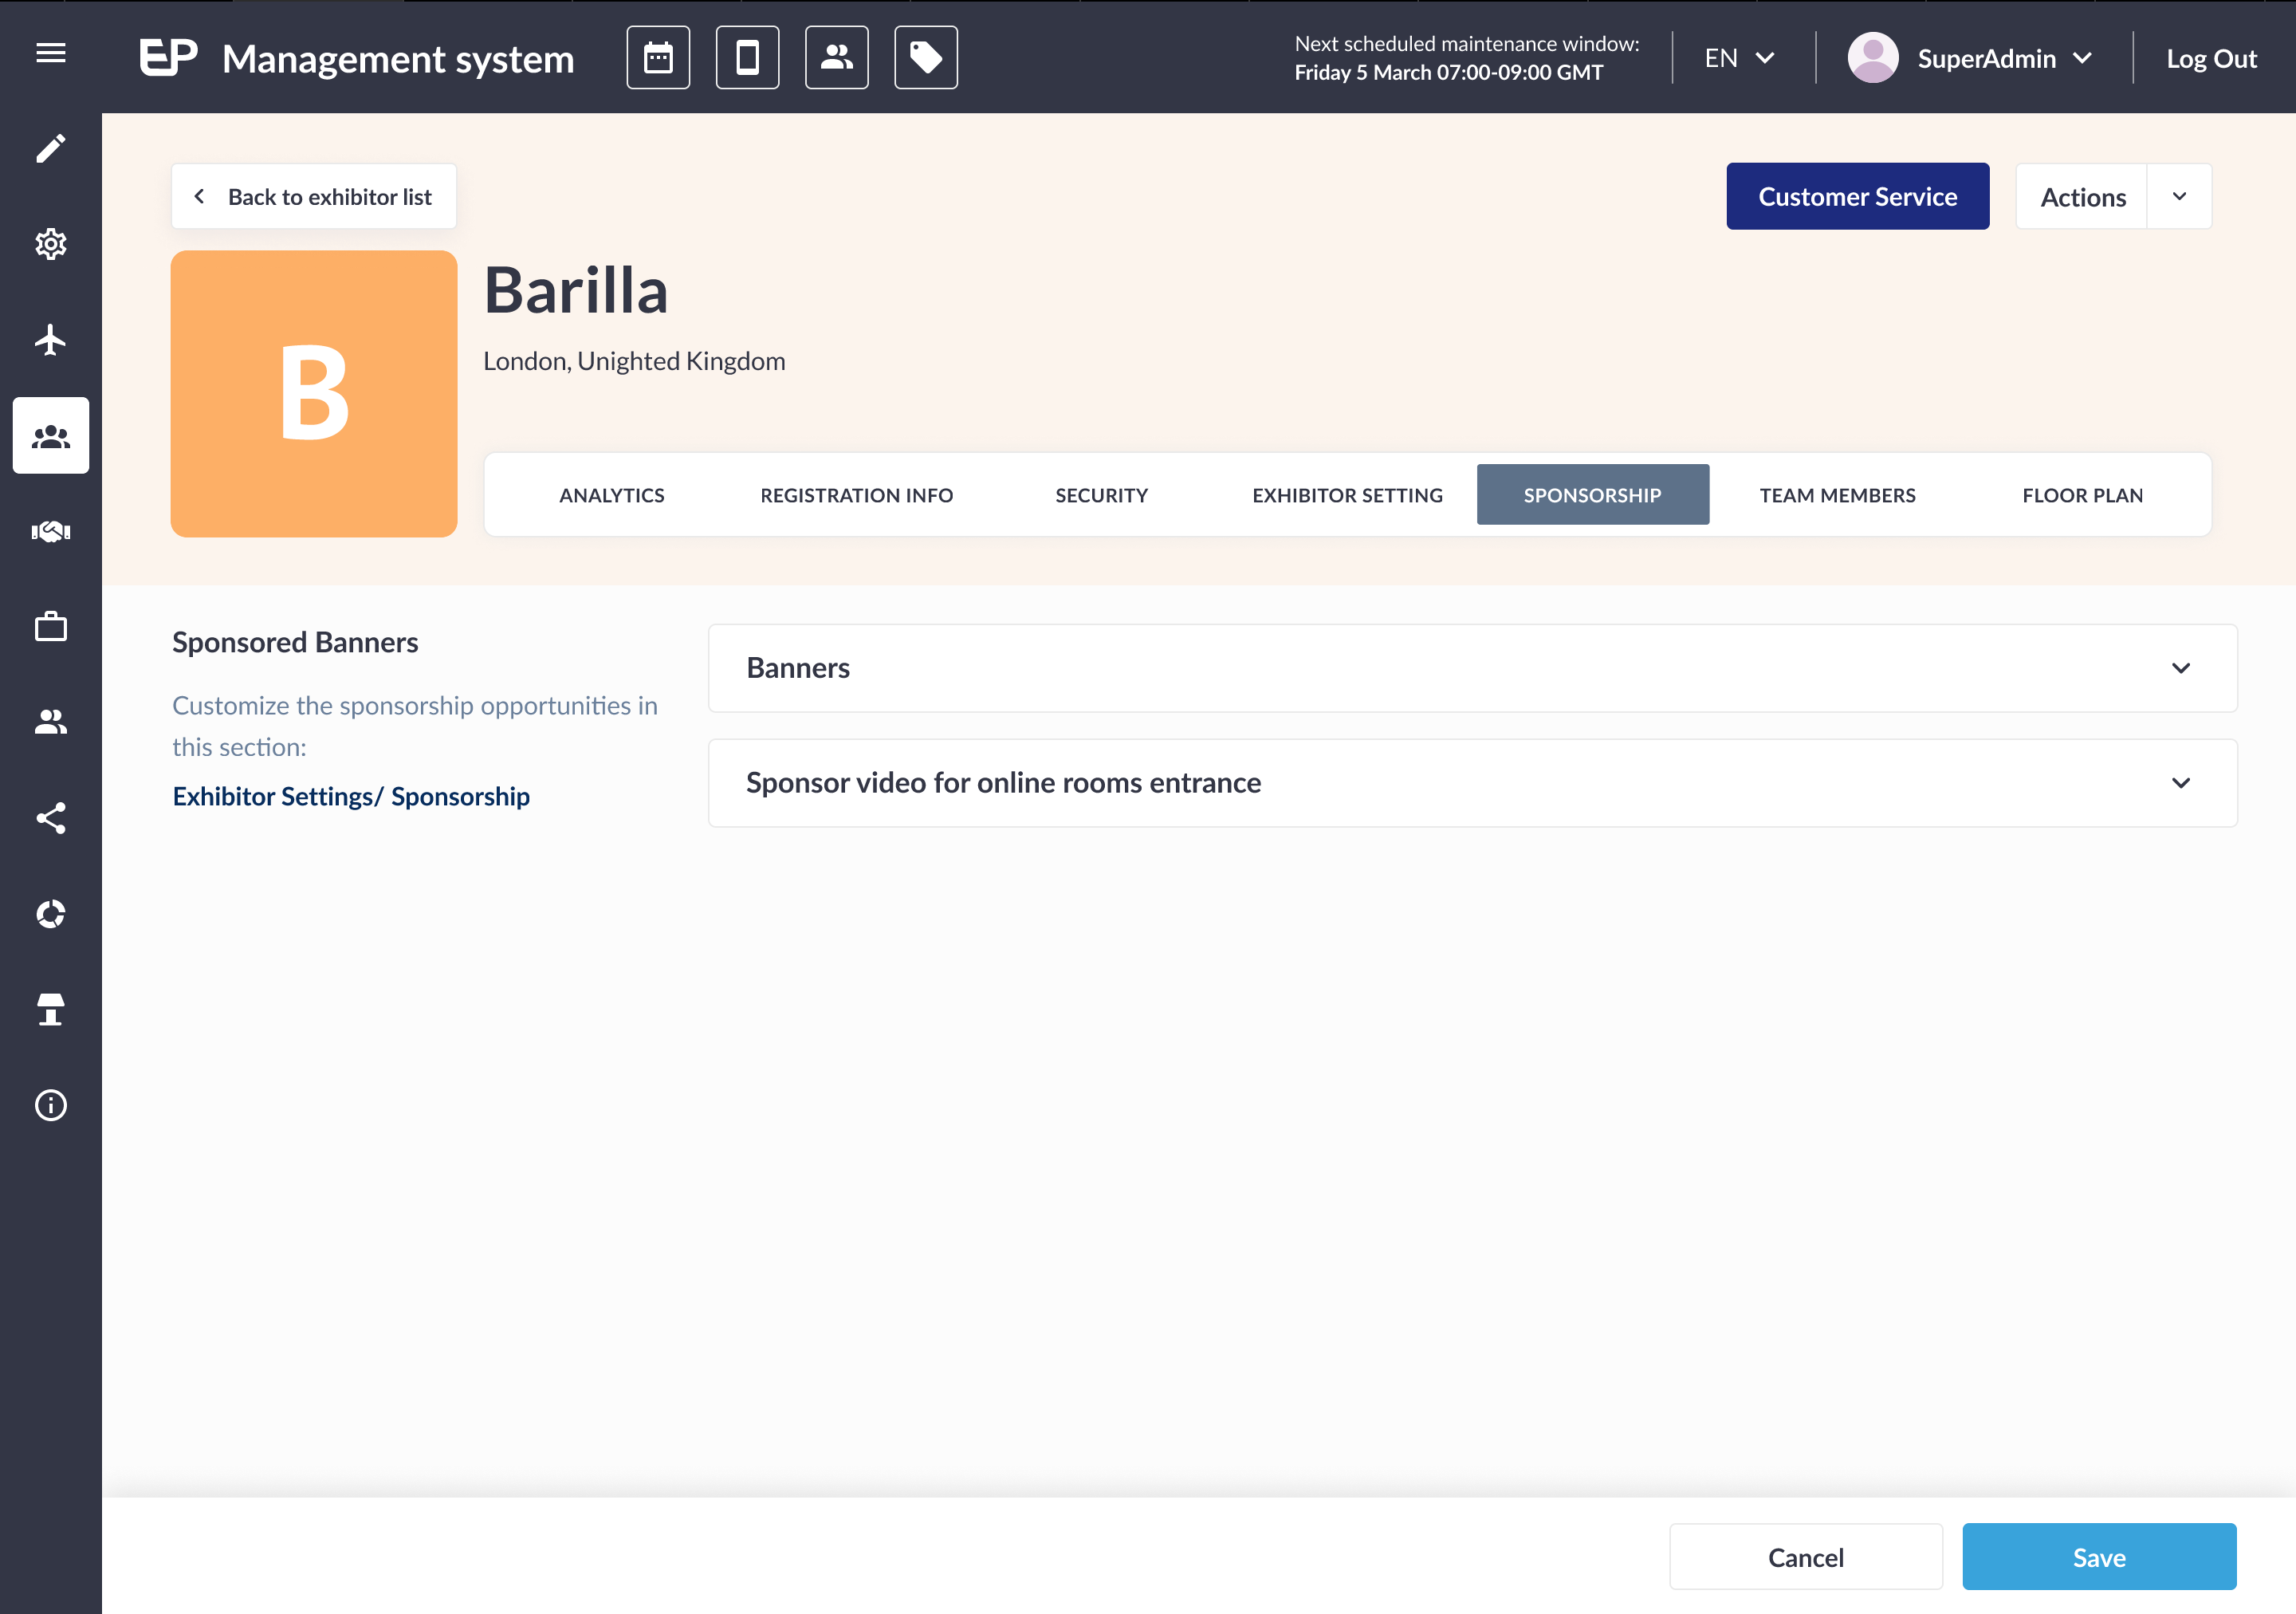2296x1614 pixels.
Task: Click the Save button
Action: click(2099, 1557)
